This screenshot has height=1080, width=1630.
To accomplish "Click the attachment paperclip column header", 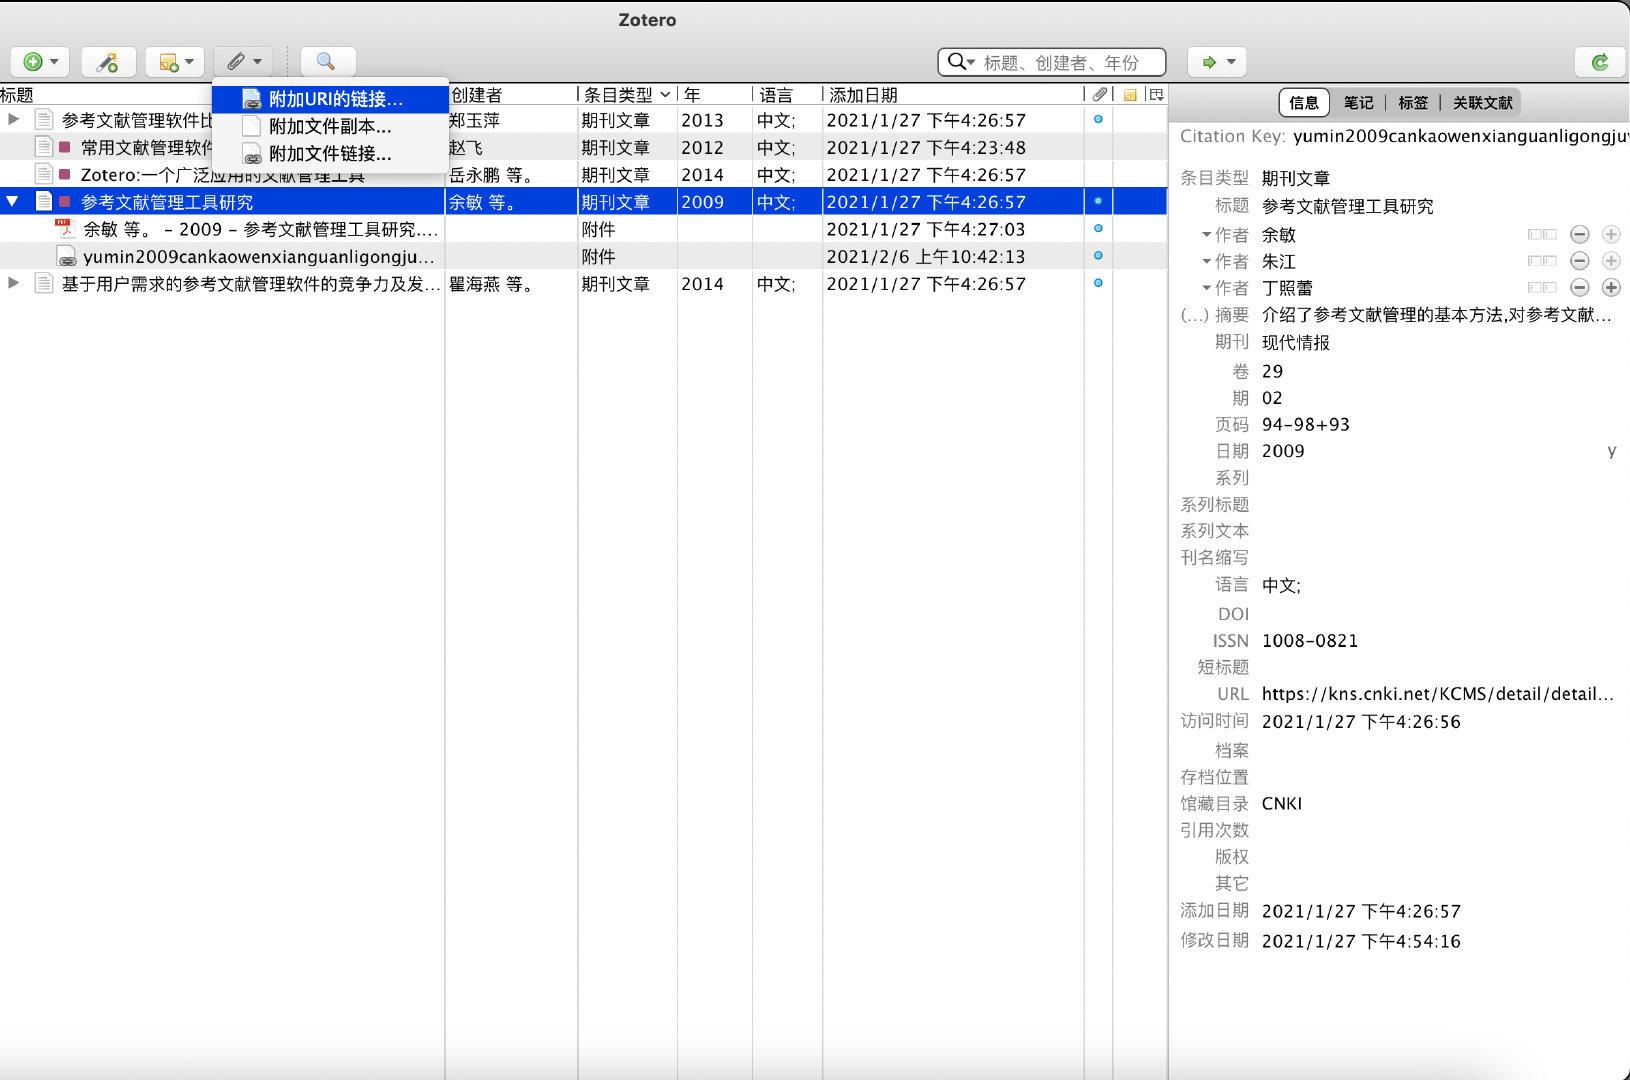I will pos(1099,94).
